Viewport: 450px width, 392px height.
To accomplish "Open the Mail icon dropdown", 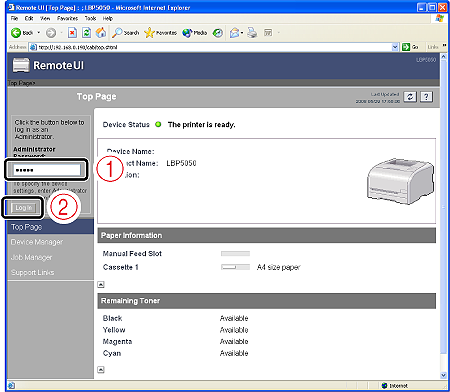I will [236, 33].
